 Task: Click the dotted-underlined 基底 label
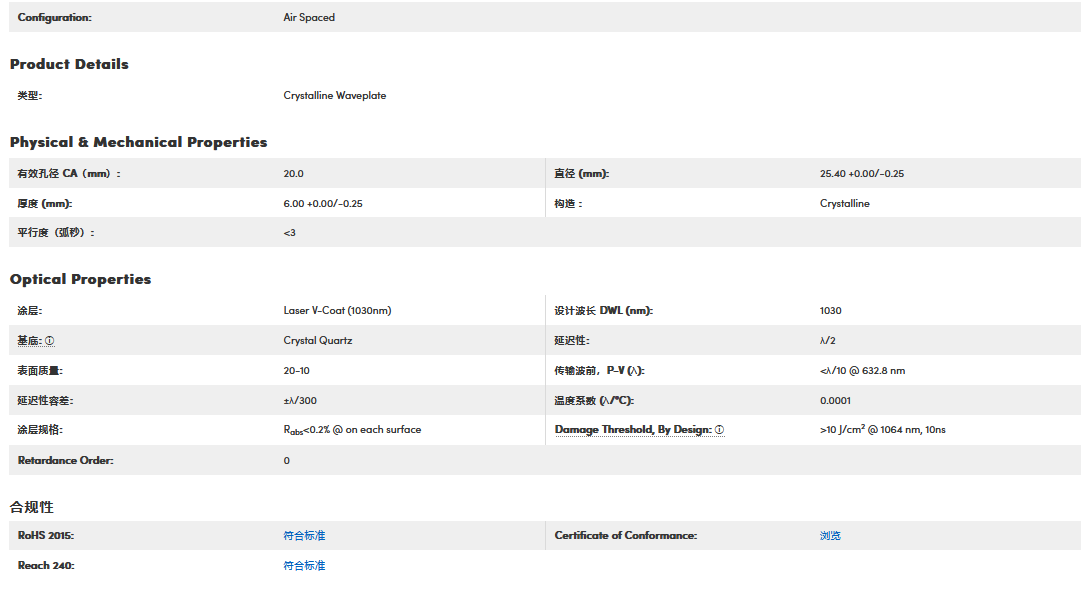30,341
